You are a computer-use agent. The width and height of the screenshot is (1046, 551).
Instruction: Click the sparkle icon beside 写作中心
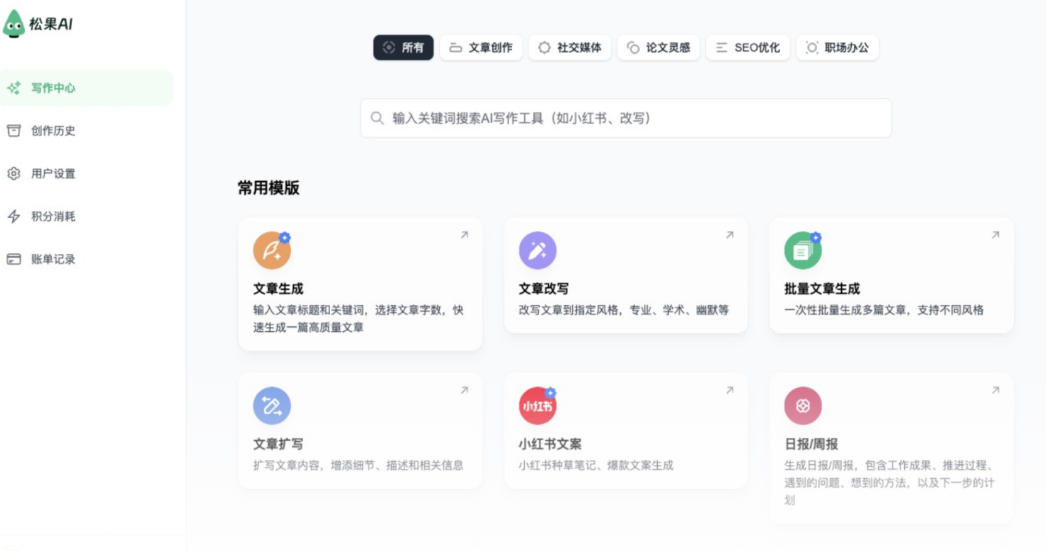click(14, 88)
